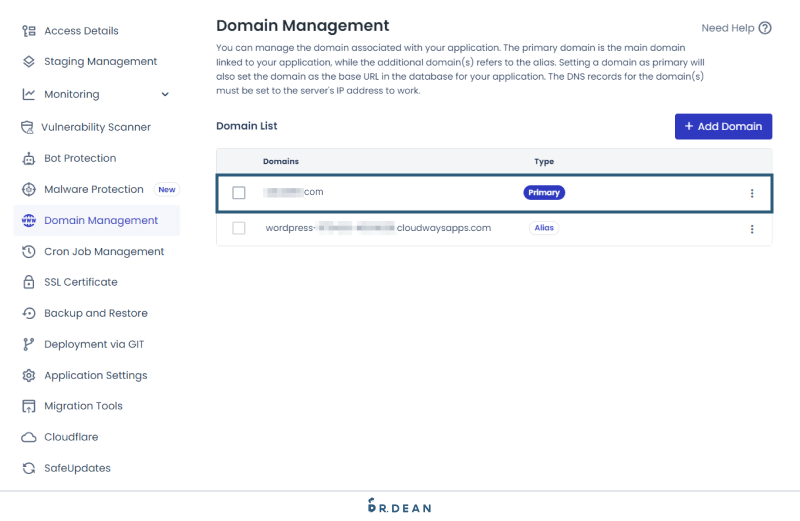Click the Deployment via GIT branch icon
Viewport: 800px width, 521px height.
(29, 344)
